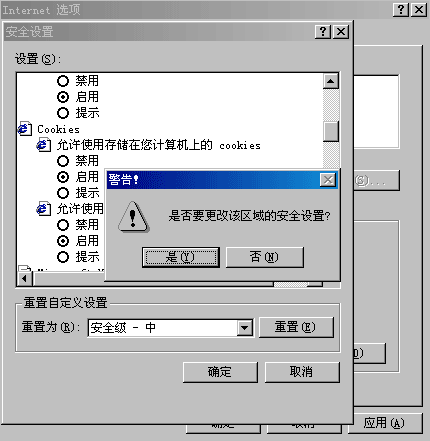Screen dimensions: 430x441
Task: Click the help question mark in Internet 选项 title
Action: [401, 10]
